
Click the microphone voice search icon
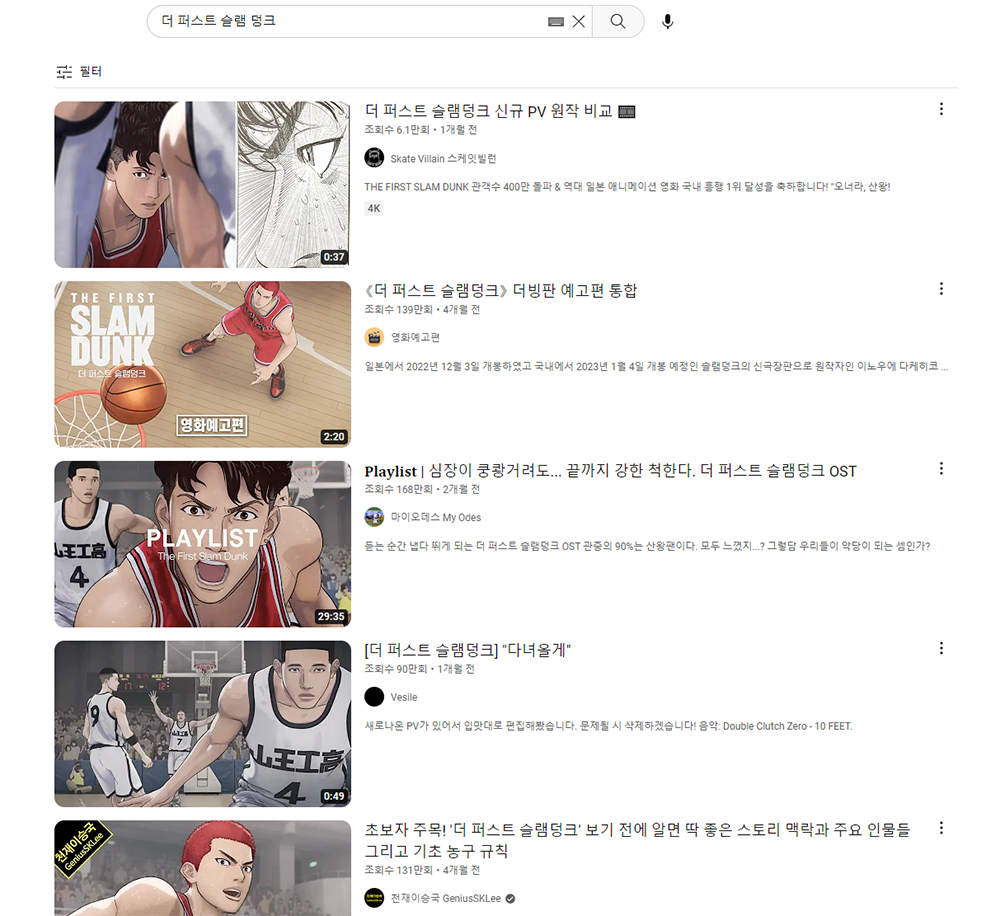(x=668, y=21)
